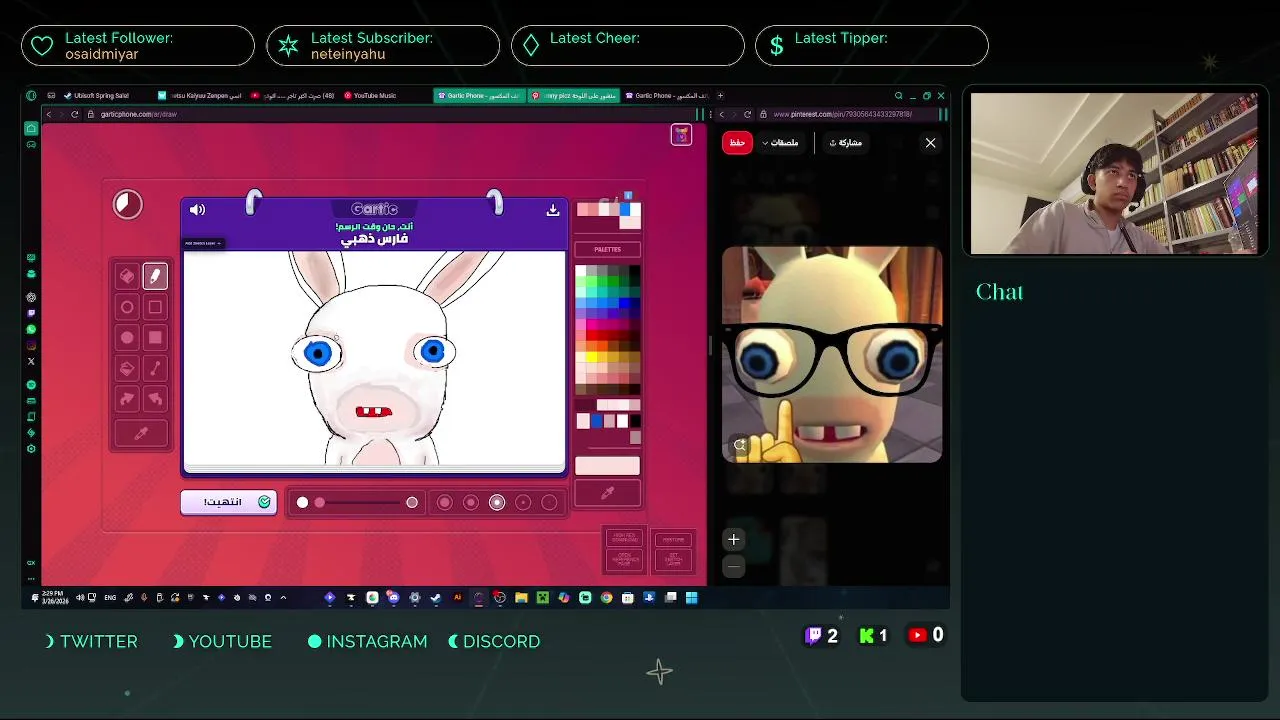
Task: Pick the white swatch at palette top-left
Action: (x=581, y=271)
